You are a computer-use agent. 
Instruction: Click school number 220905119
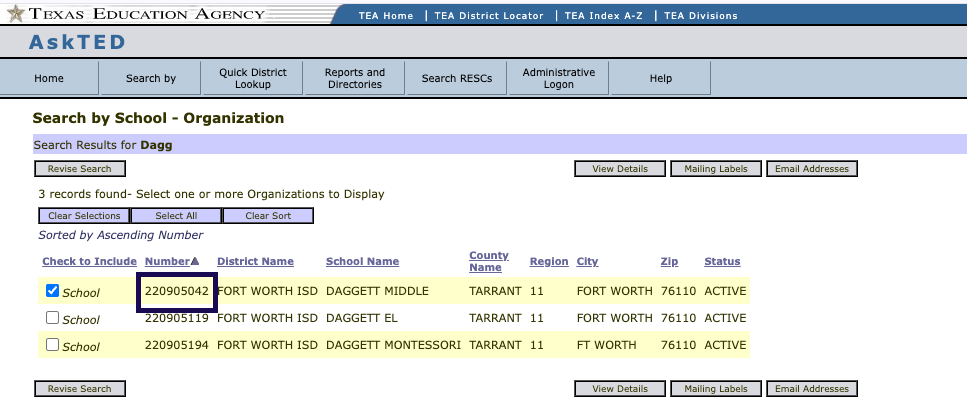point(177,318)
